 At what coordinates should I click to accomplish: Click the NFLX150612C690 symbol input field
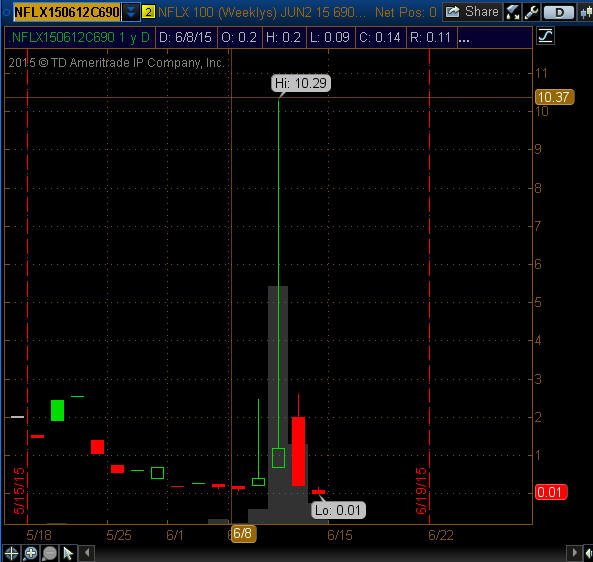point(67,12)
